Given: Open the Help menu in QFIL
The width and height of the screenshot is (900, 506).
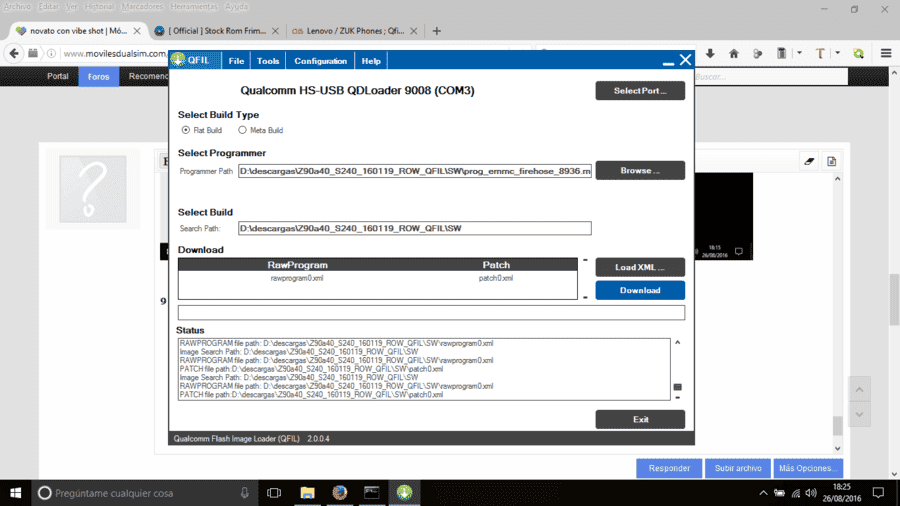Looking at the screenshot, I should pos(371,61).
